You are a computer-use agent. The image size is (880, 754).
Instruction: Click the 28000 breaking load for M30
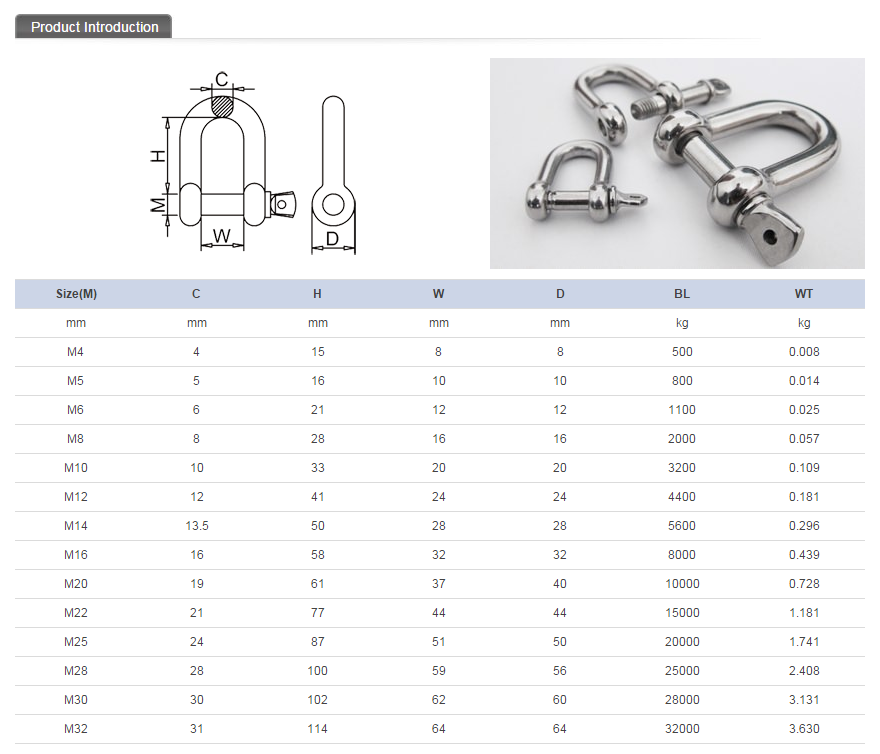coord(682,700)
